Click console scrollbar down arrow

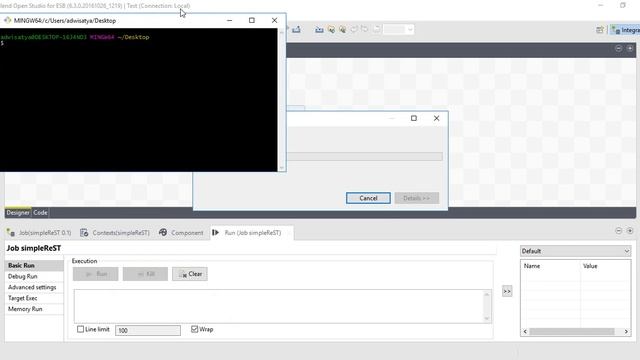click(487, 318)
